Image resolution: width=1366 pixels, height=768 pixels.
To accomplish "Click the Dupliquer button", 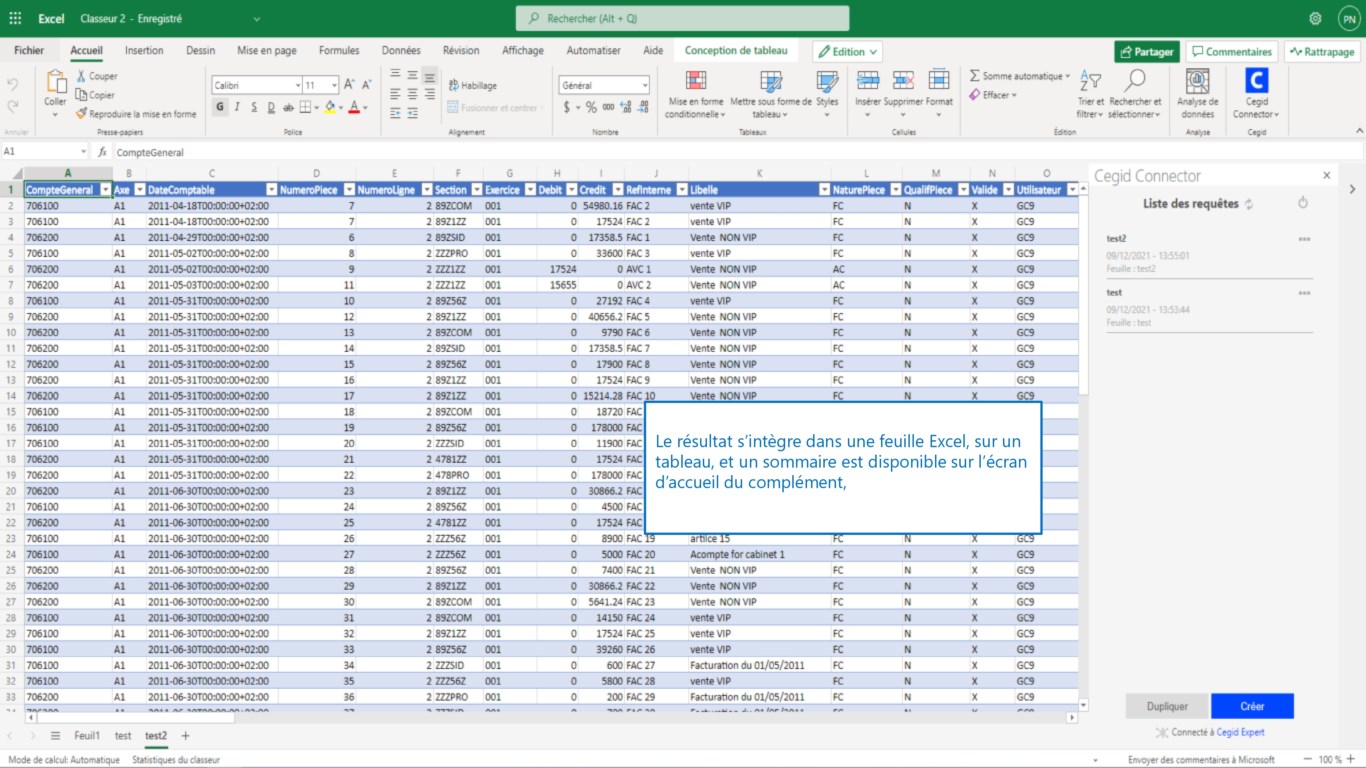I will 1167,706.
